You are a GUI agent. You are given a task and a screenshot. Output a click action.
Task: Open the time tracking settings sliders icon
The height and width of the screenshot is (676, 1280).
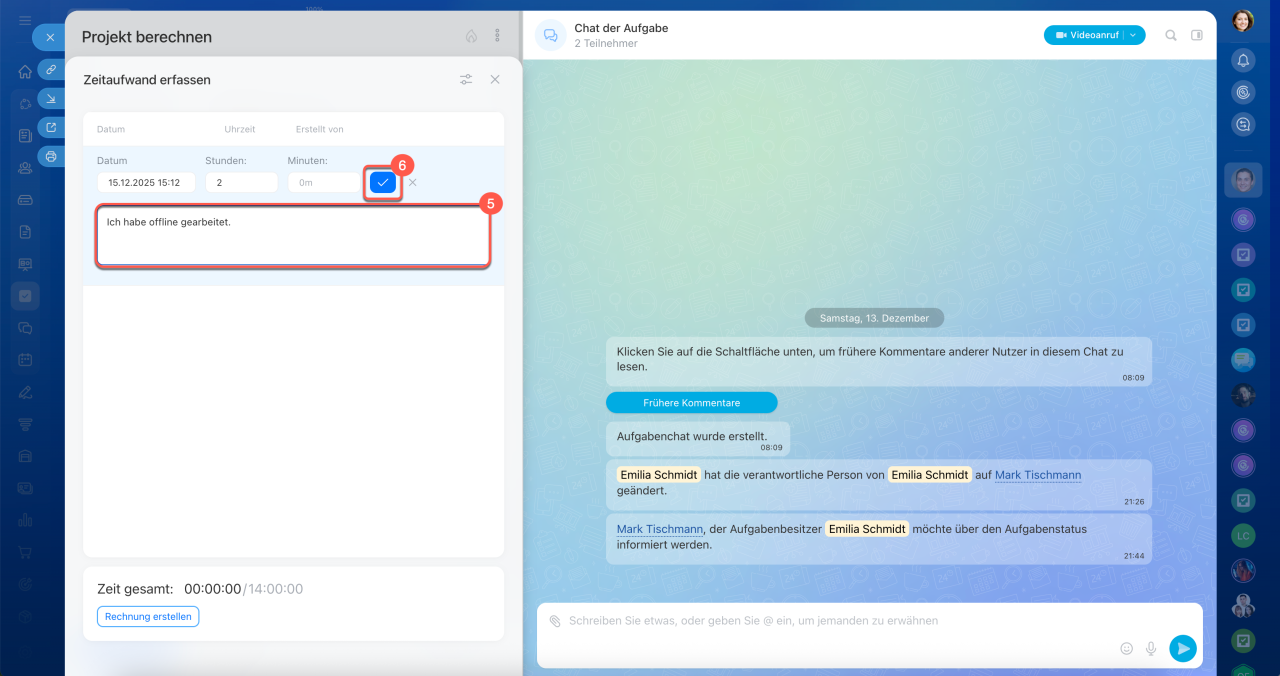coord(466,80)
